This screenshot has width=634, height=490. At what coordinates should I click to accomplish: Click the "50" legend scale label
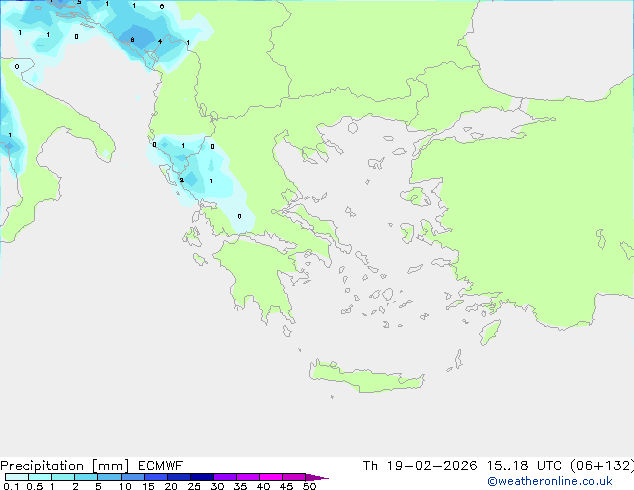[309, 486]
